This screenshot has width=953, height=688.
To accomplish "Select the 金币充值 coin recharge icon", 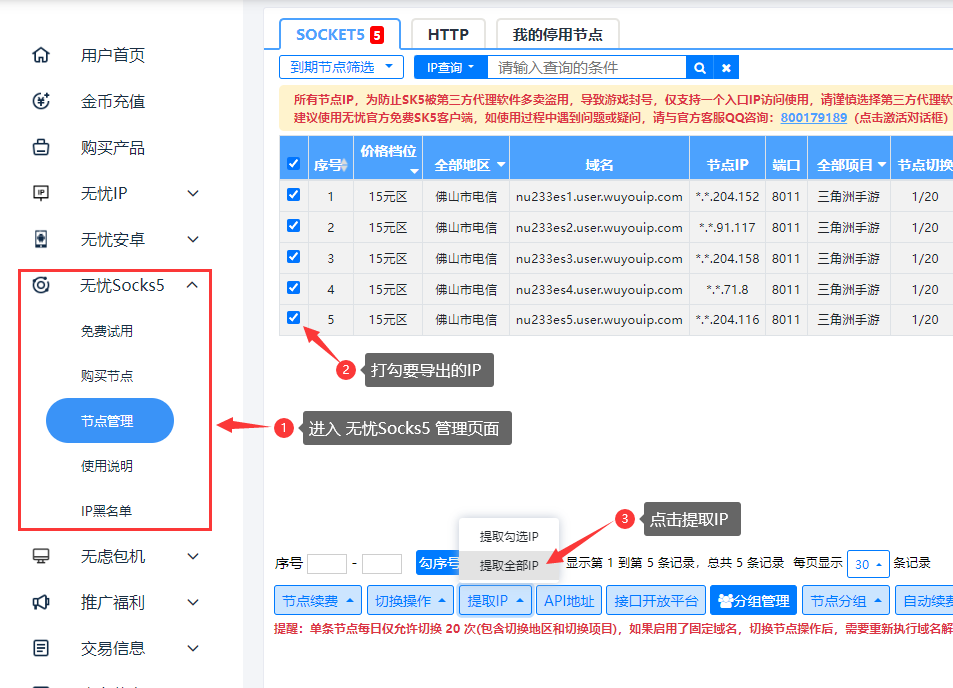I will 40,101.
